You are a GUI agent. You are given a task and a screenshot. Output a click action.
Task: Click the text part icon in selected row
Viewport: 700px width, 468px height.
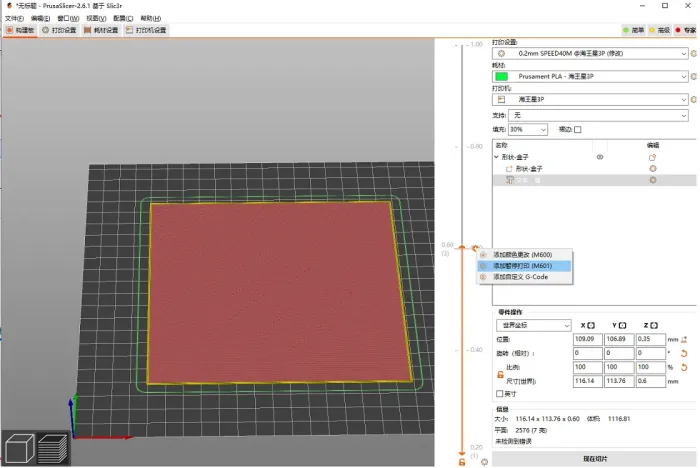pyautogui.click(x=509, y=180)
